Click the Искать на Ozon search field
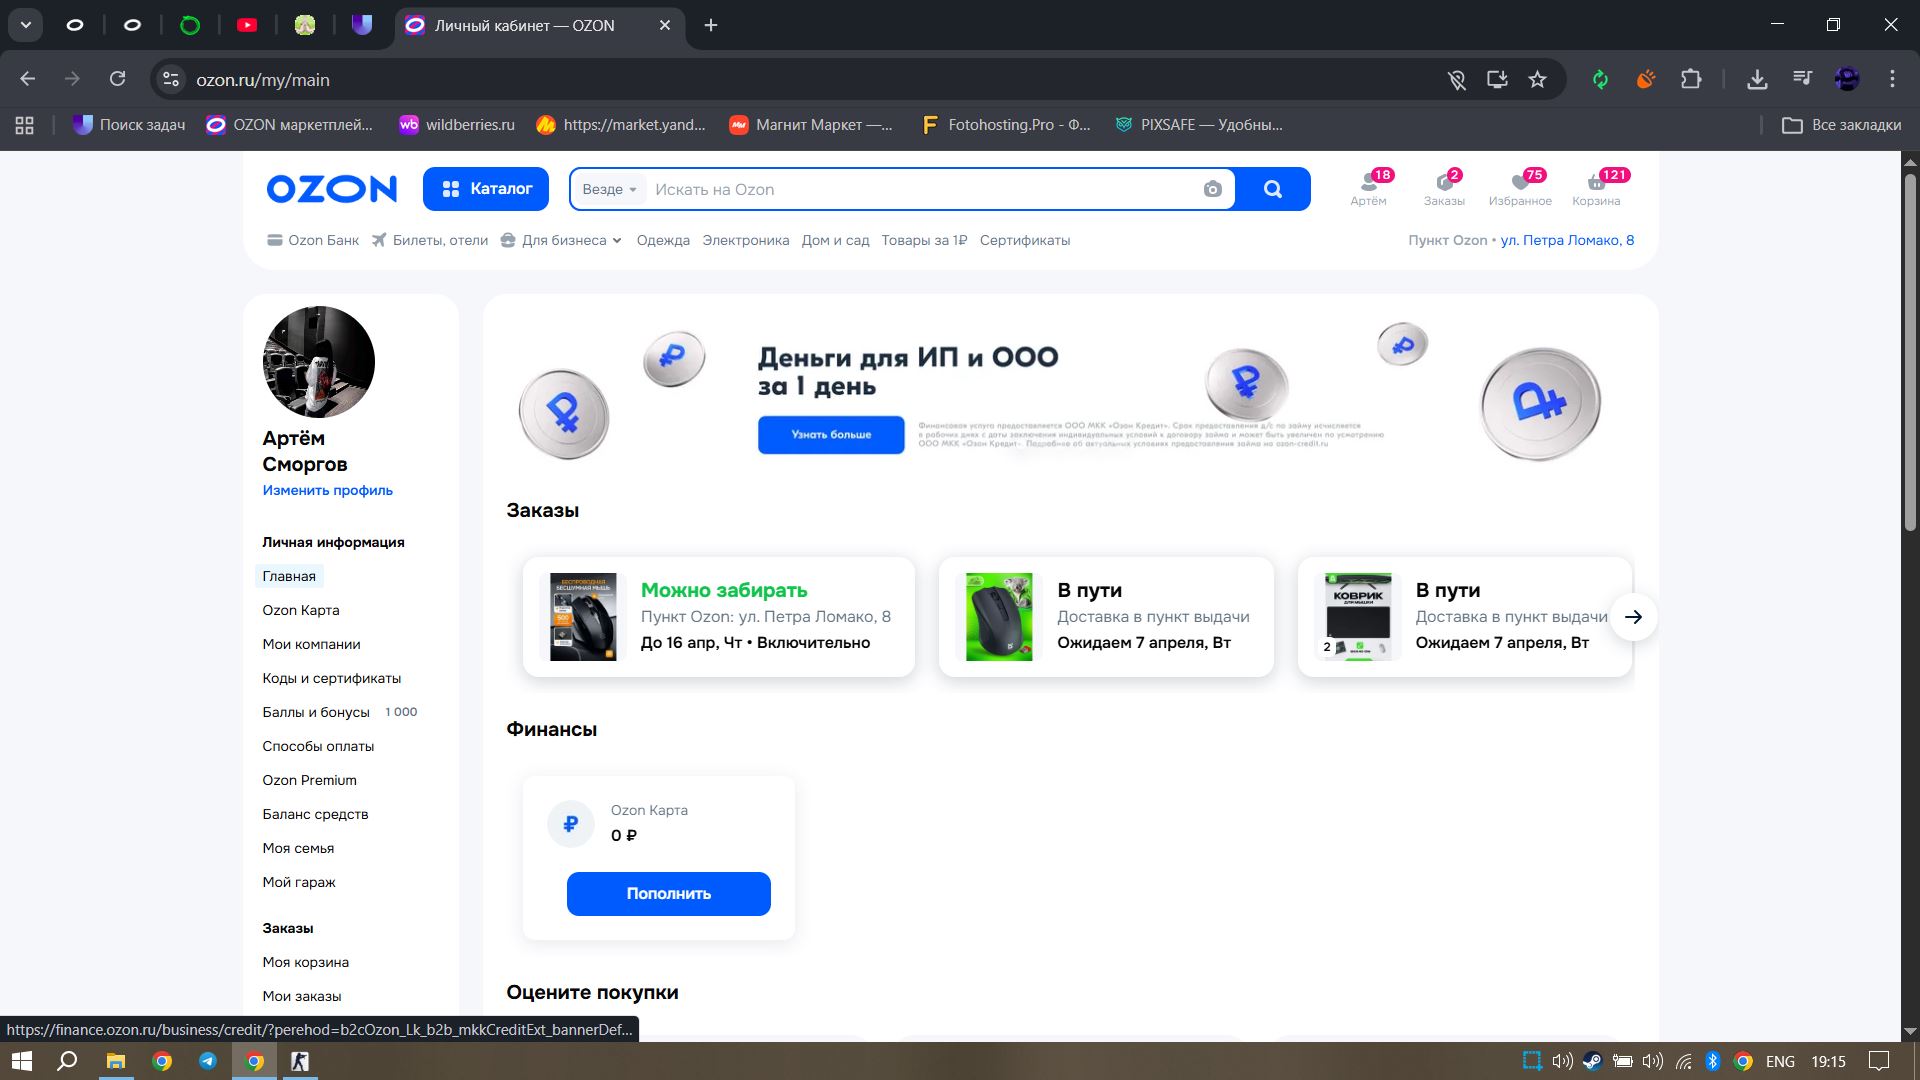1920x1080 pixels. [x=920, y=189]
